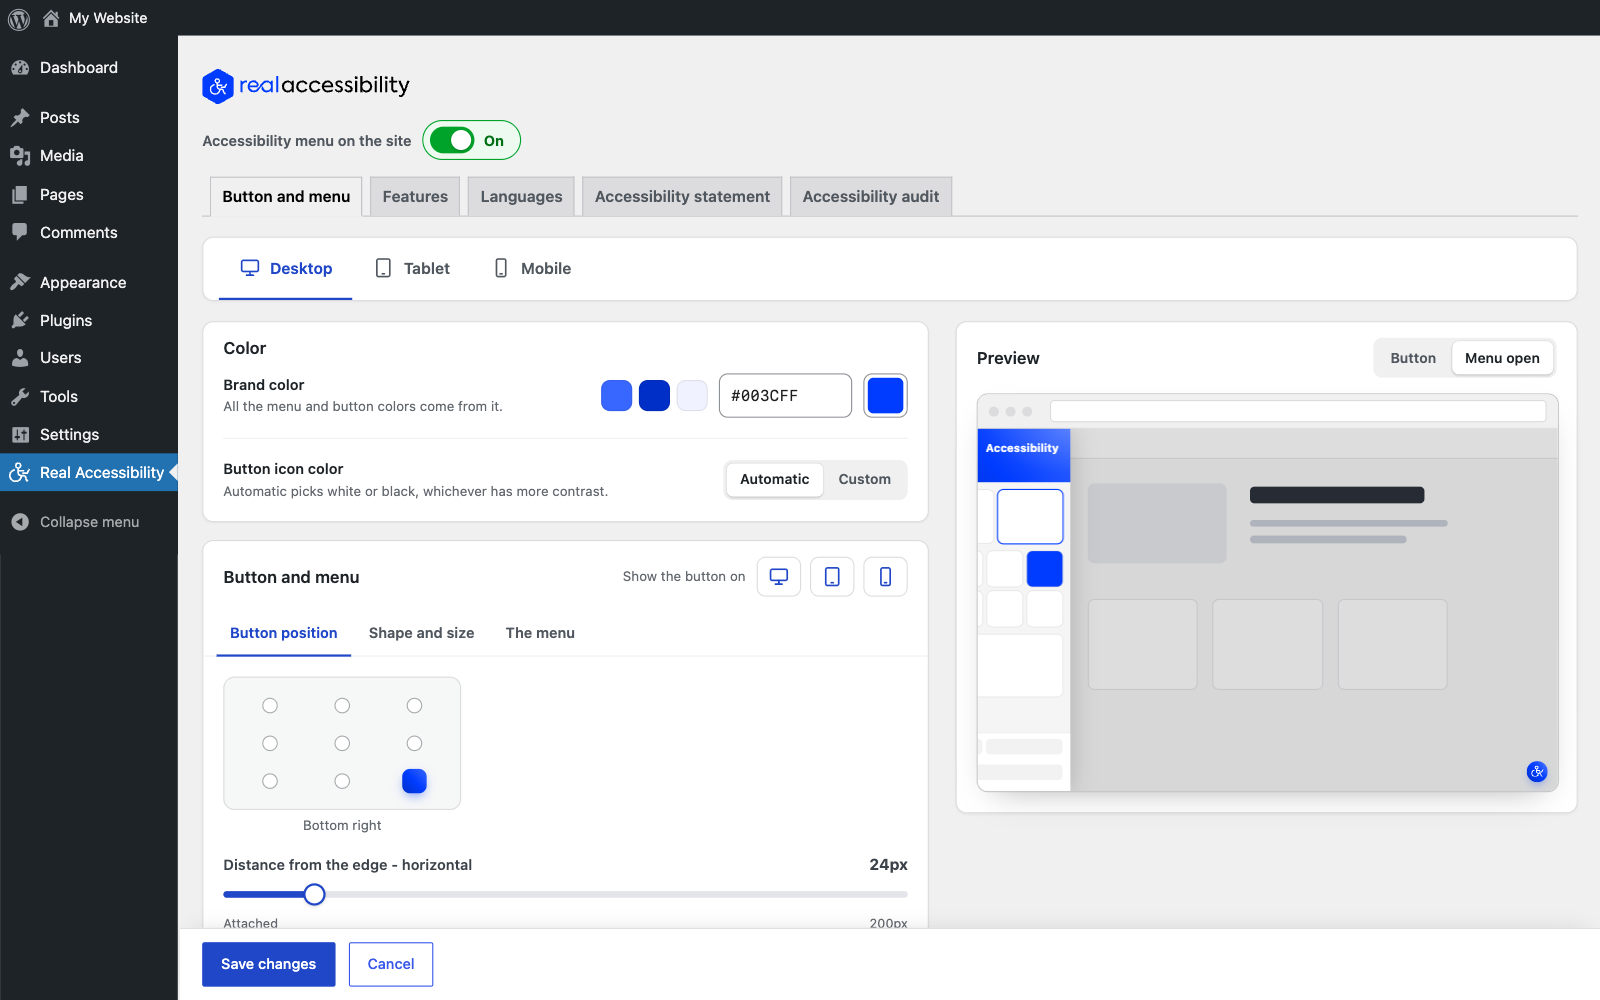
Task: Click the Accessibility header in preview menu
Action: coord(1023,455)
